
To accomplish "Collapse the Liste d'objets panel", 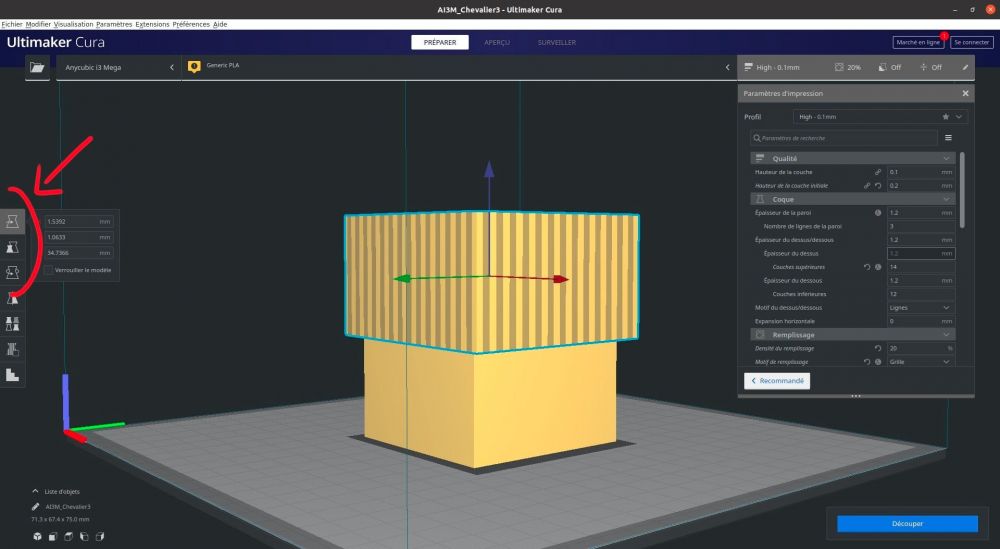I will 35,492.
